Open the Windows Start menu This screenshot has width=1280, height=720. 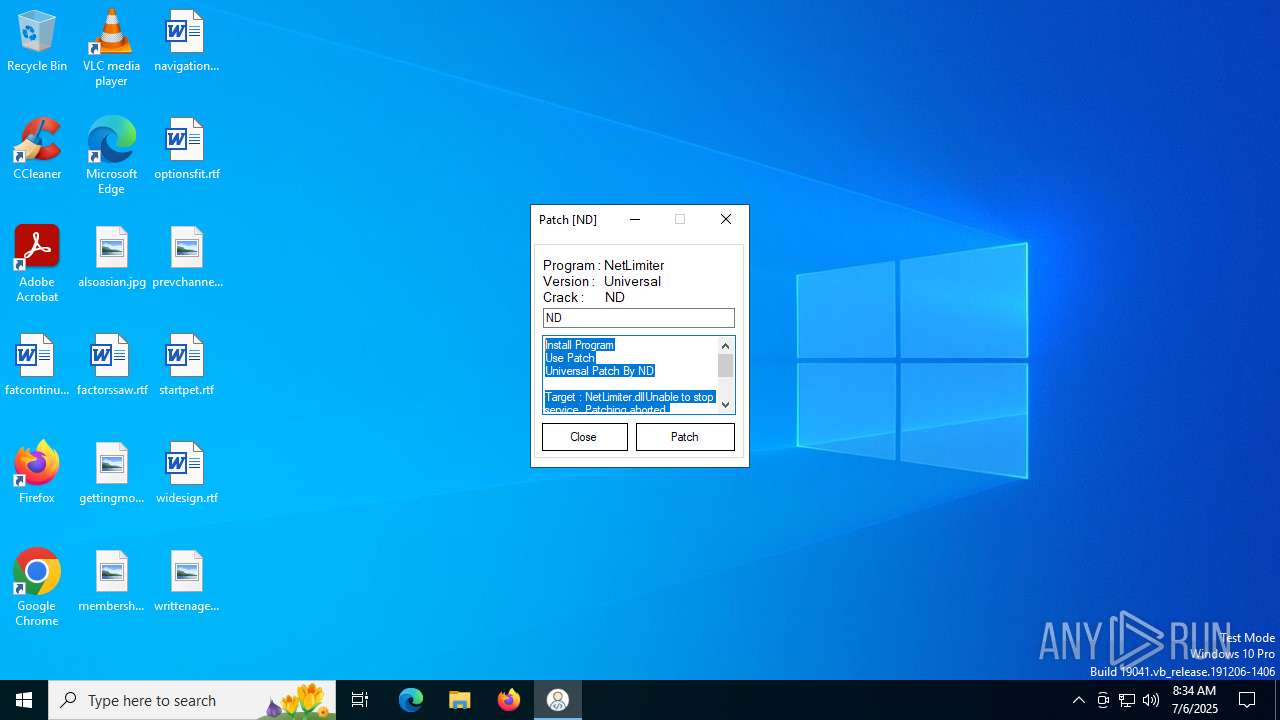[x=24, y=700]
